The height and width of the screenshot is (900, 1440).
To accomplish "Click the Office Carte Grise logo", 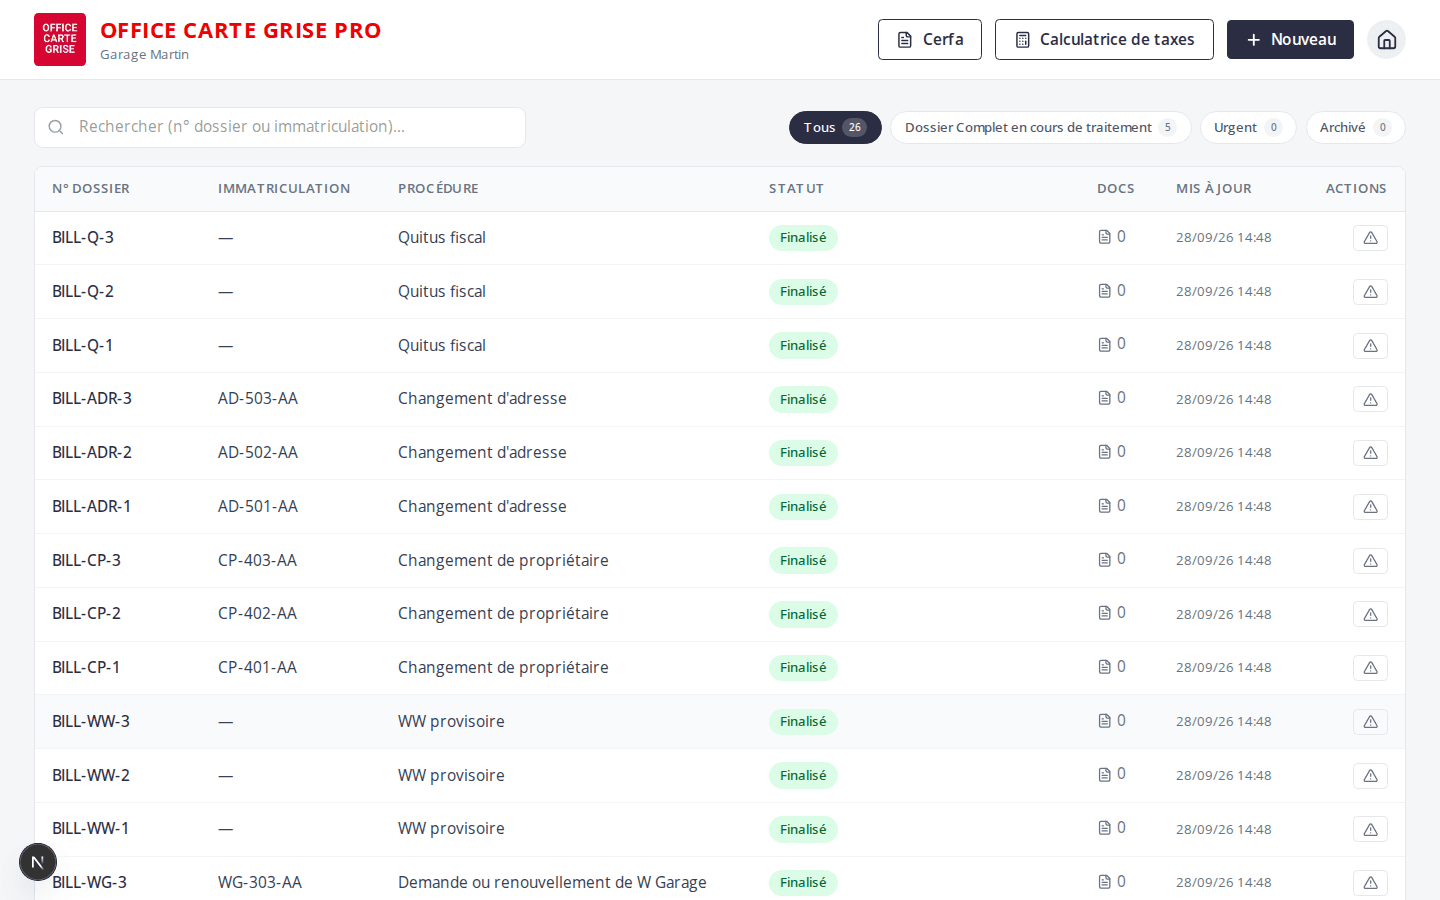I will (60, 39).
